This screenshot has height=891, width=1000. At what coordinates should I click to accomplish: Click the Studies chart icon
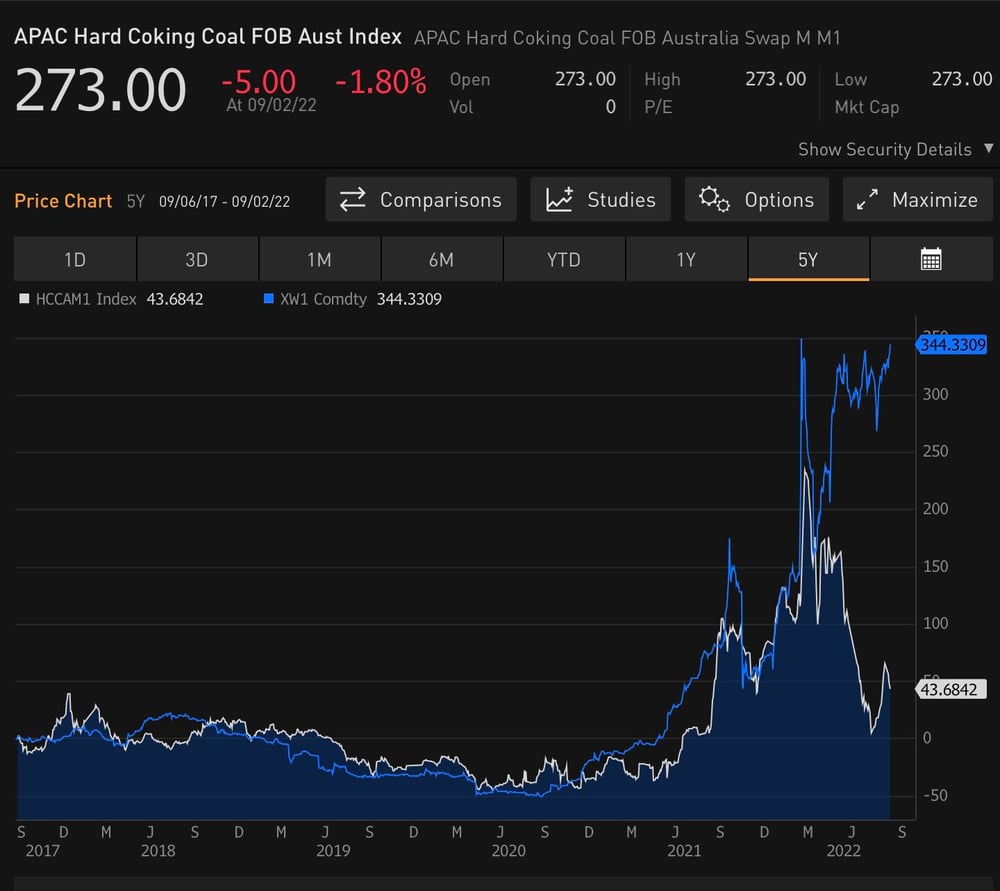click(x=559, y=200)
